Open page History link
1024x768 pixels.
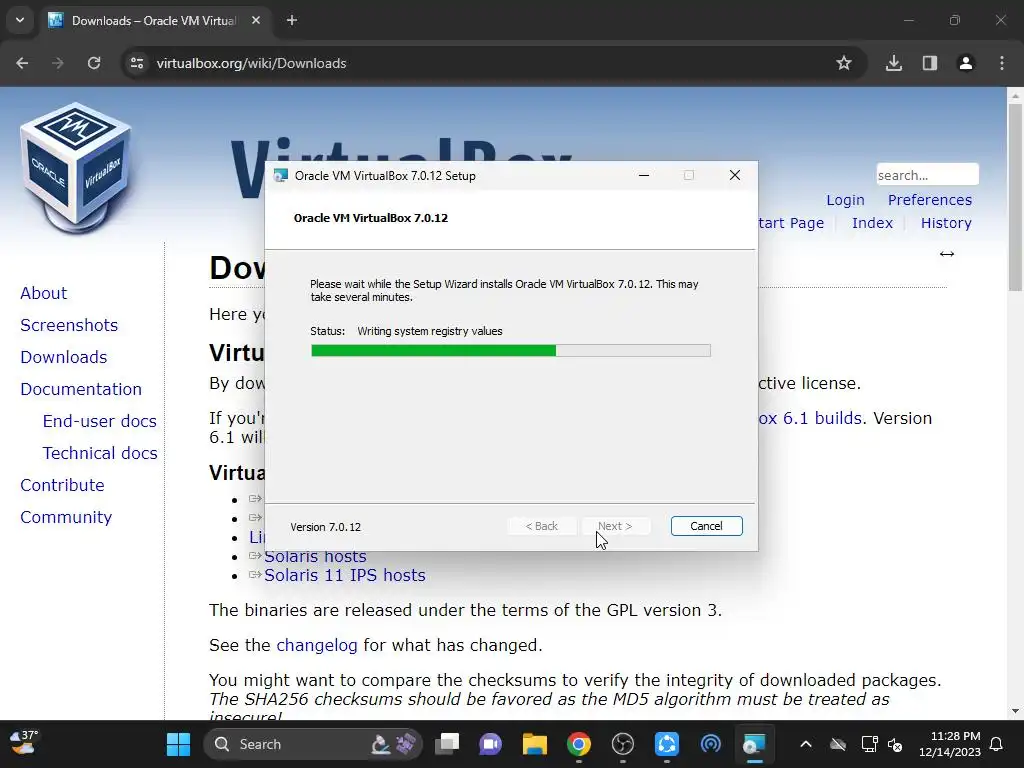[x=946, y=223]
